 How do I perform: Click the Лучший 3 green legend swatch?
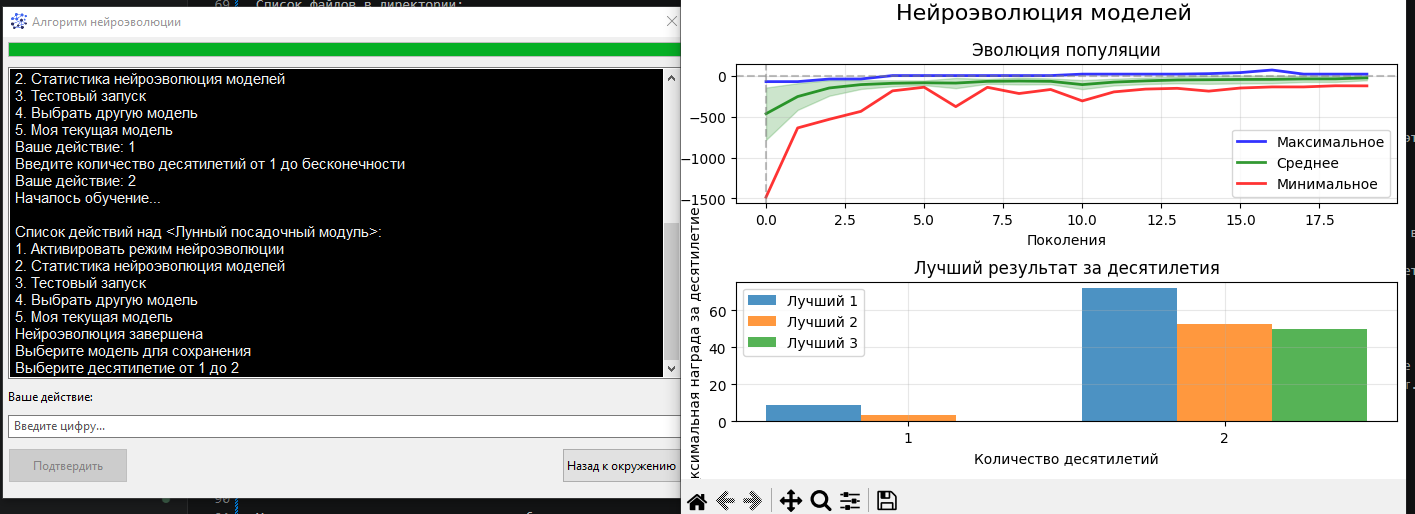click(x=763, y=343)
